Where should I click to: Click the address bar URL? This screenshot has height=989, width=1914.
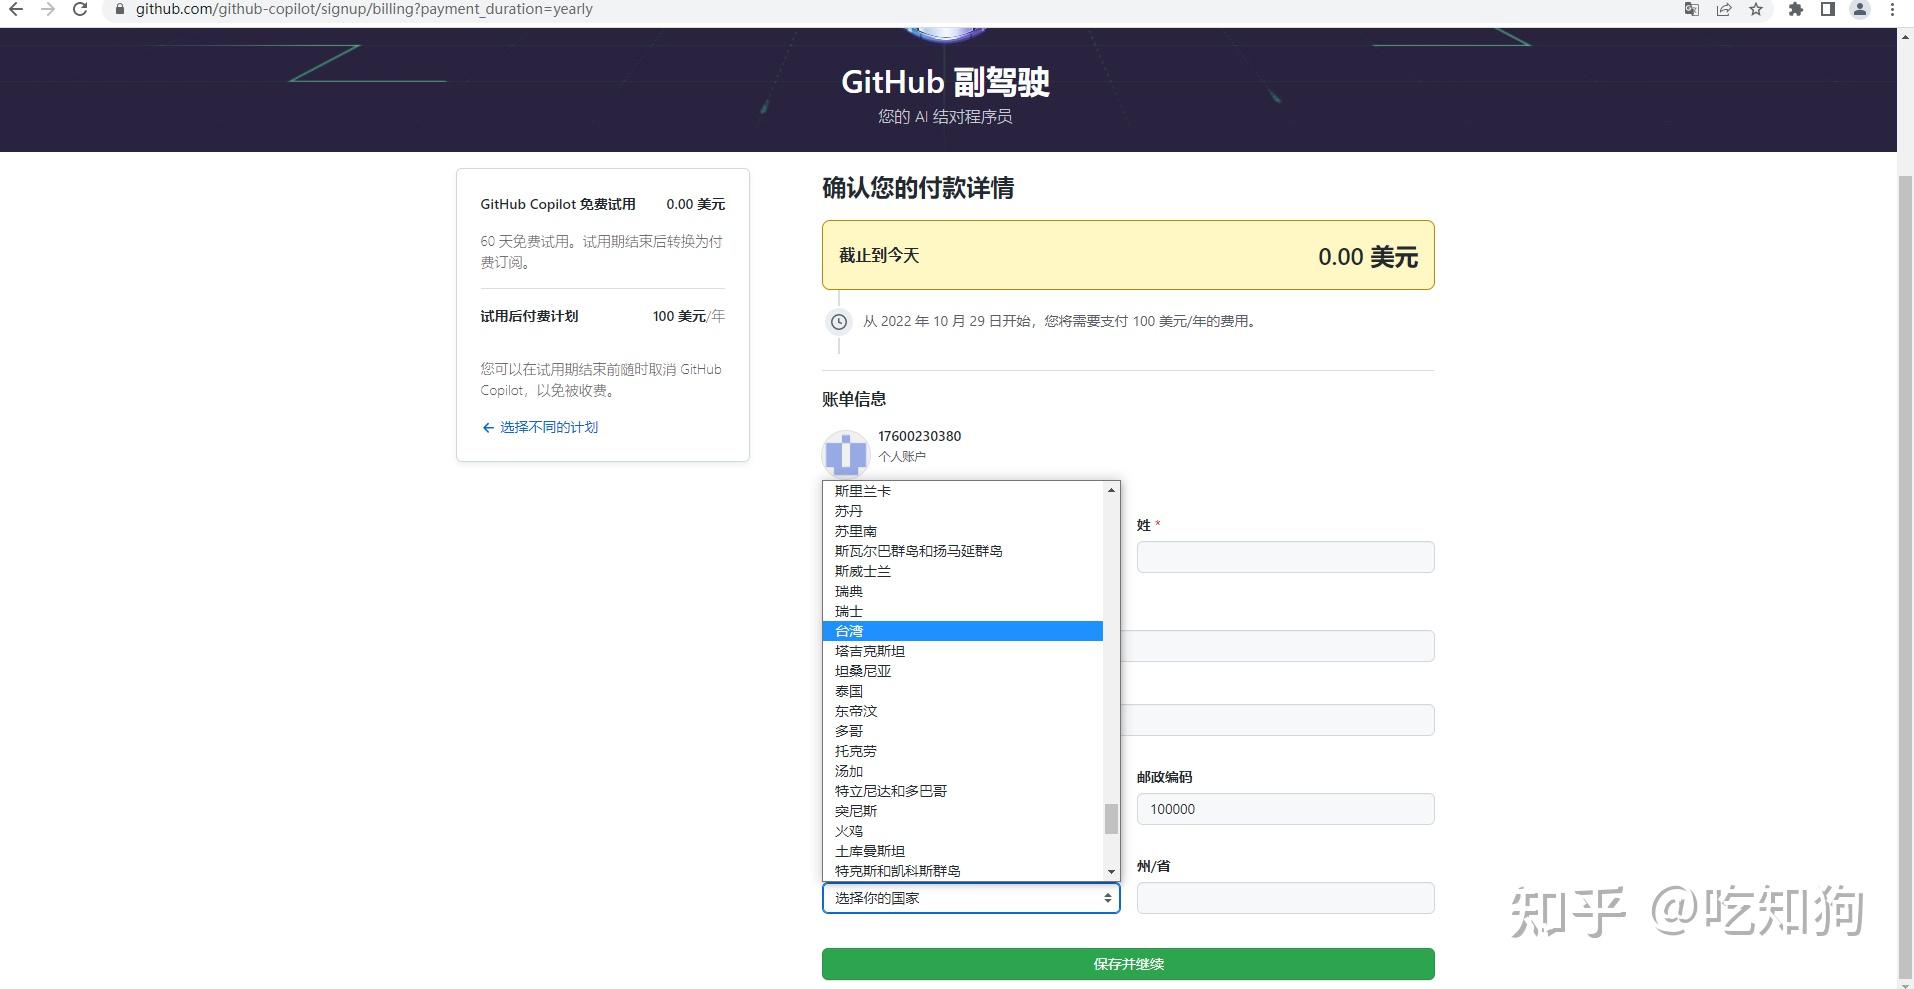[364, 9]
